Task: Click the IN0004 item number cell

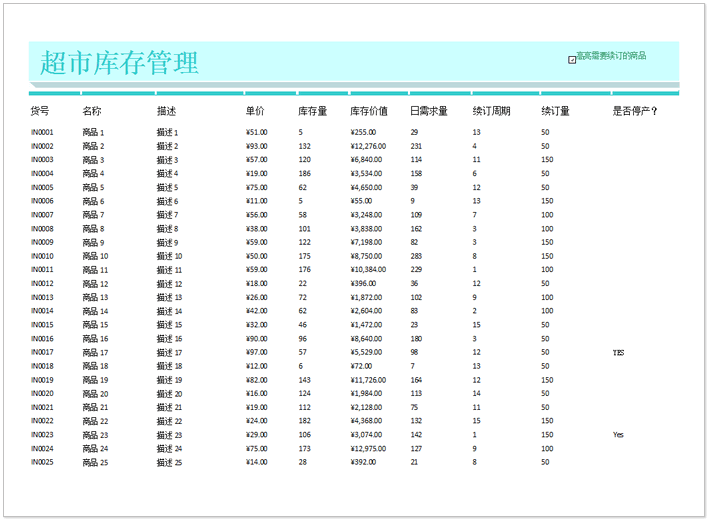Action: click(x=42, y=174)
